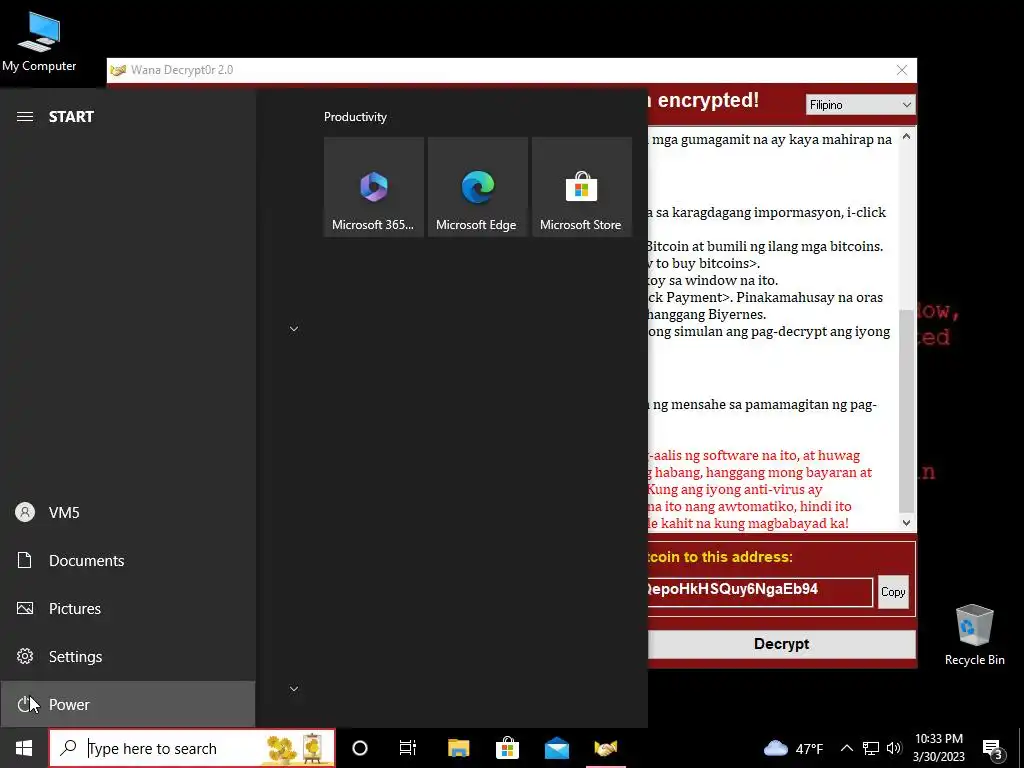Expand the Start menu hamburger icon

click(x=25, y=116)
